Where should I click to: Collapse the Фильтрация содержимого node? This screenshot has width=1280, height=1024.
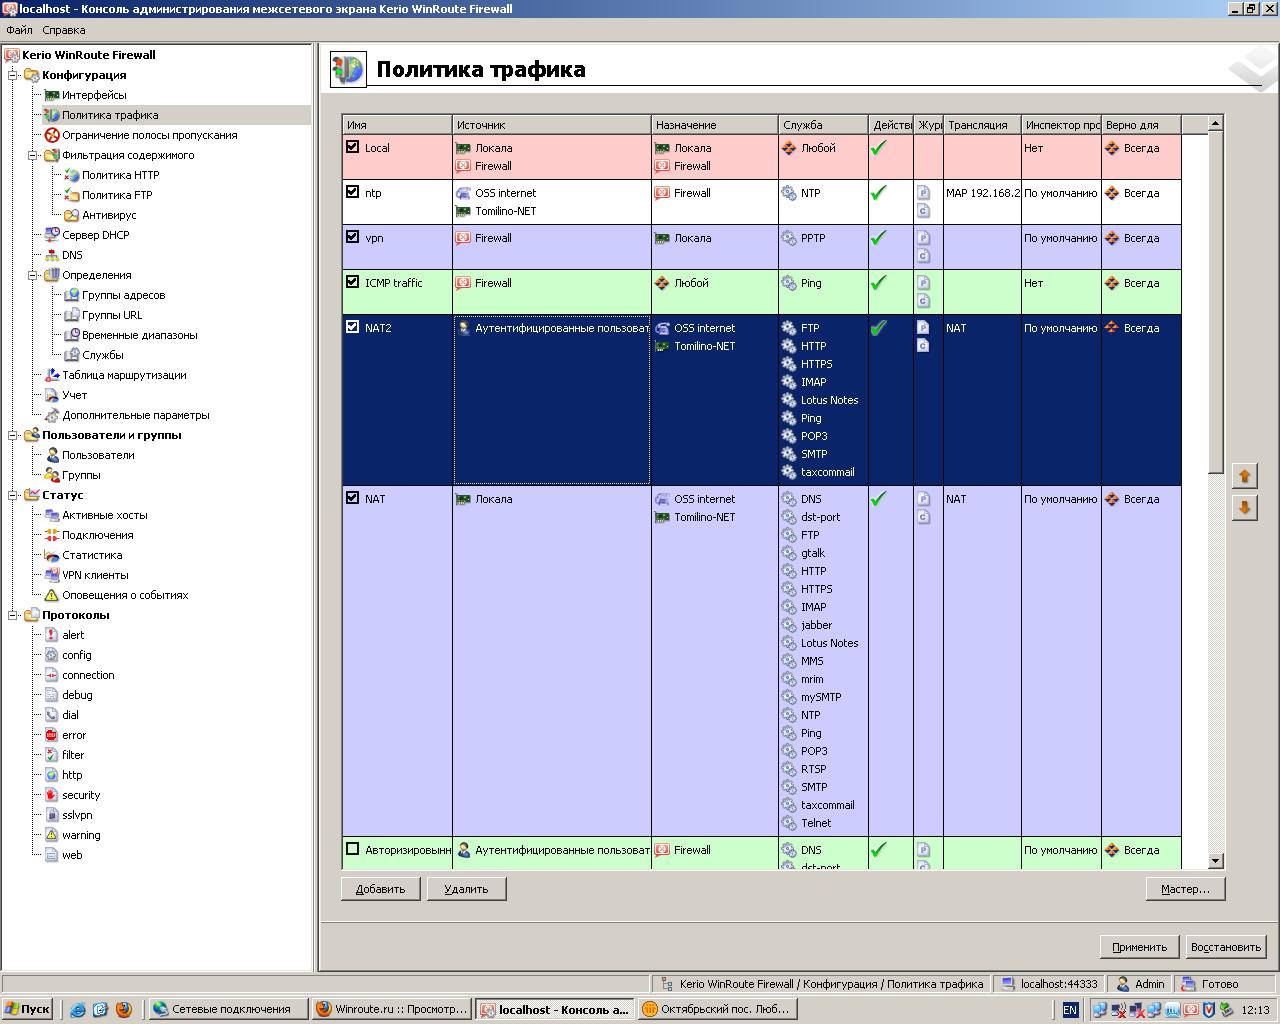click(34, 155)
